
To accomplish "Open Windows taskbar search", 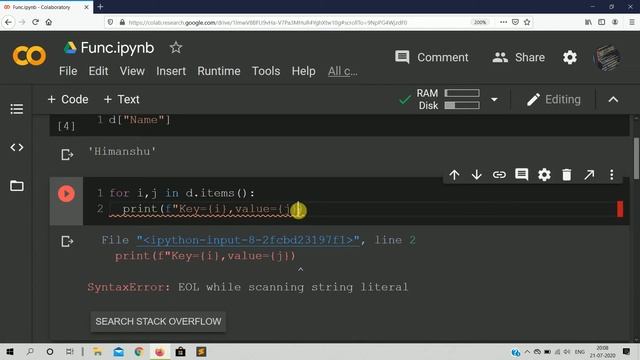I will click(x=30, y=352).
